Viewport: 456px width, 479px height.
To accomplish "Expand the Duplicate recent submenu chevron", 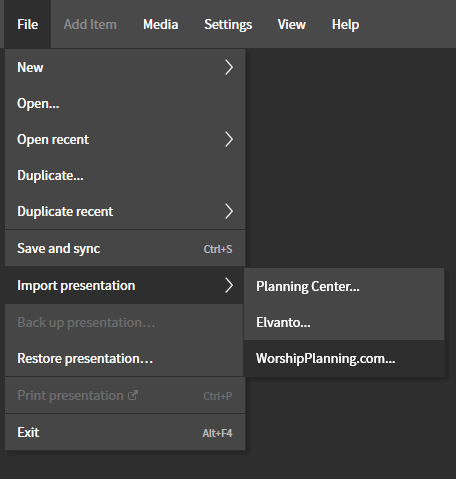I will pyautogui.click(x=229, y=211).
